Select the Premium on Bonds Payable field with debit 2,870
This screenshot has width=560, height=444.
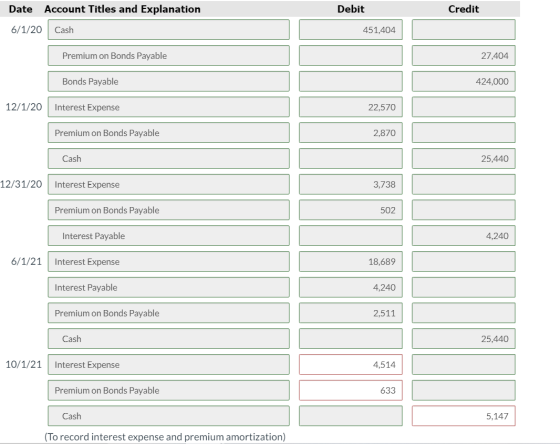[x=169, y=133]
